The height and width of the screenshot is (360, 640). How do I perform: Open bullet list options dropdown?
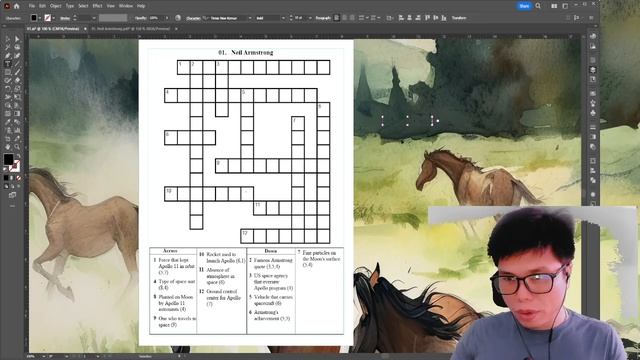click(367, 18)
